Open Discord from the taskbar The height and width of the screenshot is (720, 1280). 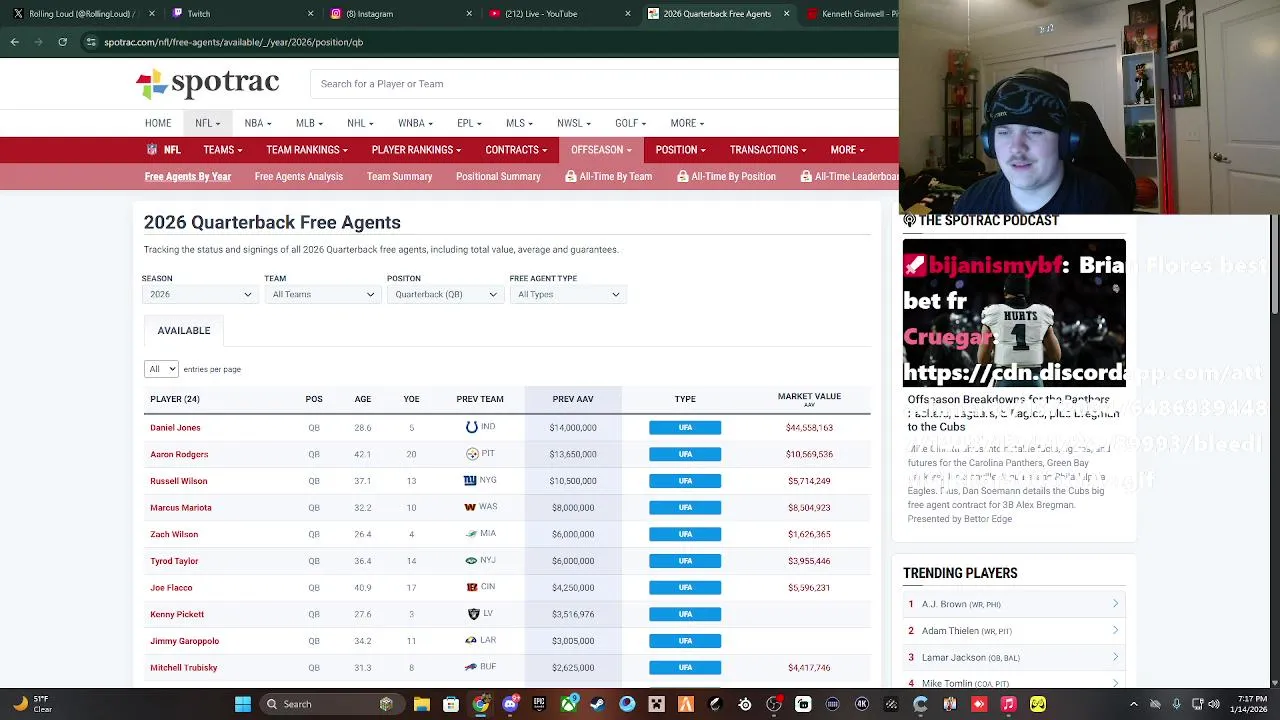pyautogui.click(x=510, y=704)
